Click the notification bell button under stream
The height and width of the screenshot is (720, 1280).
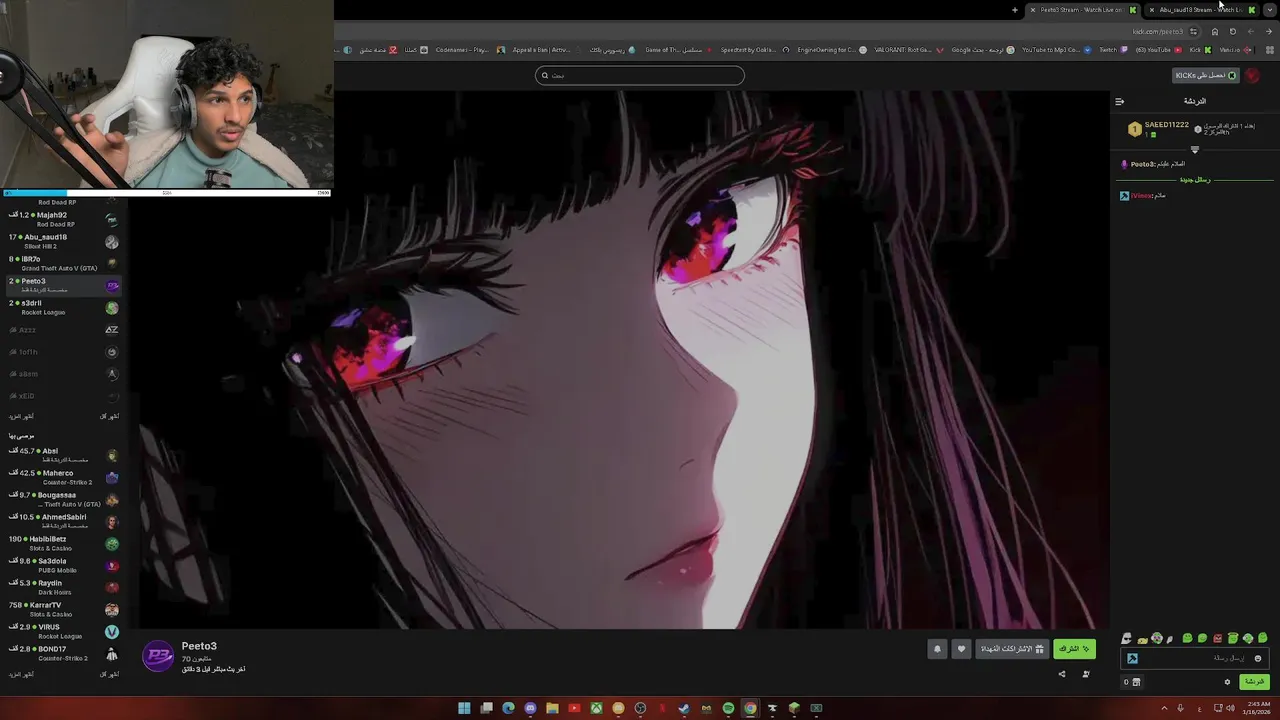click(x=937, y=649)
